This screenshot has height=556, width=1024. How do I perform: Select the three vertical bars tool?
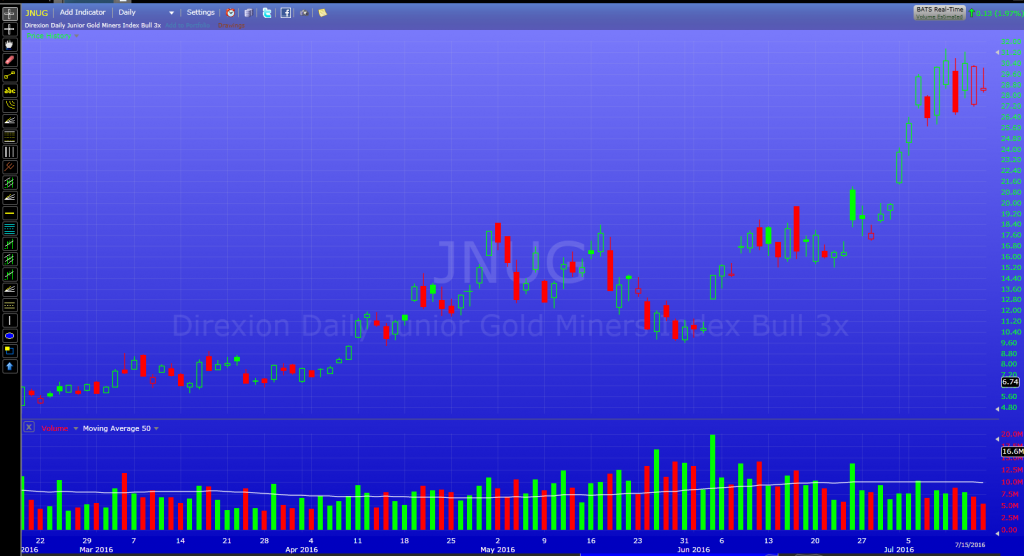click(9, 152)
